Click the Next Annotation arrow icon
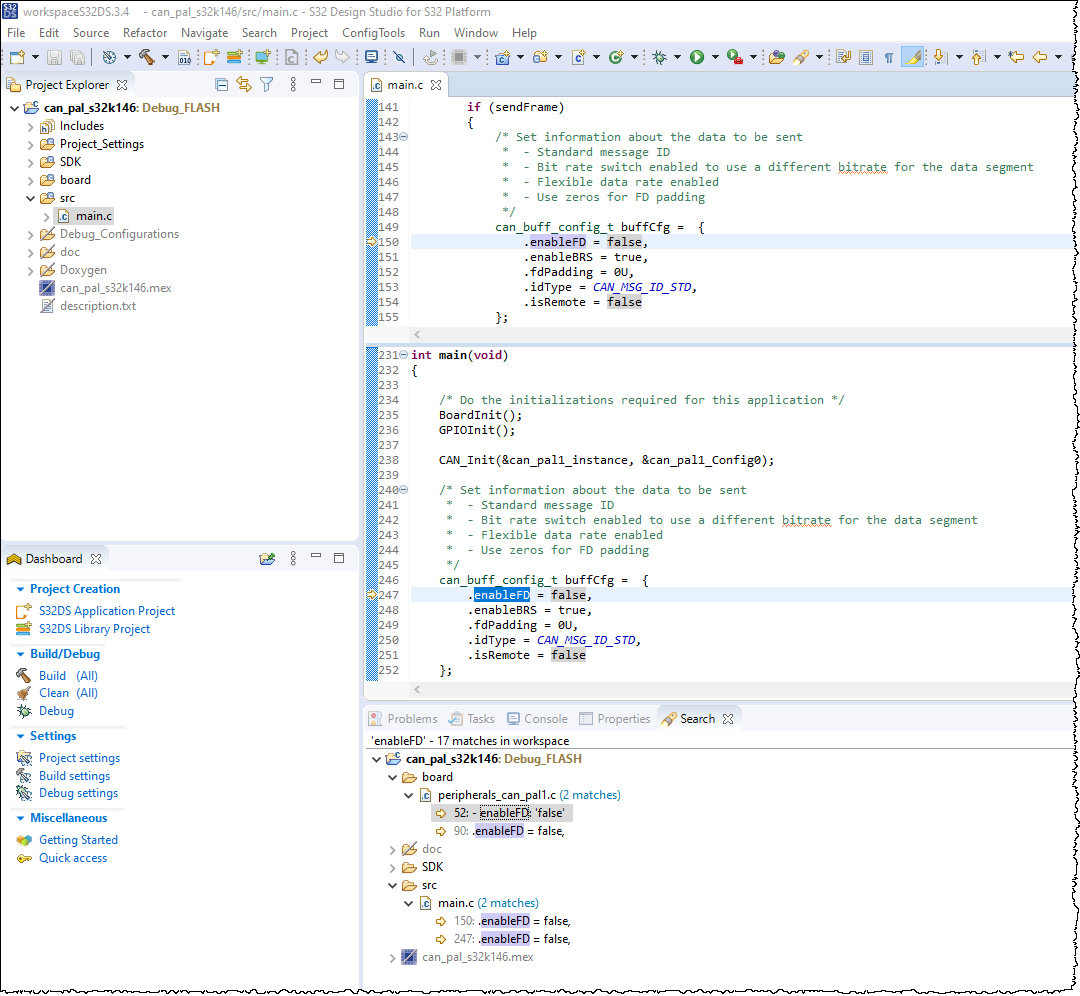The image size is (1080, 996). coord(939,57)
